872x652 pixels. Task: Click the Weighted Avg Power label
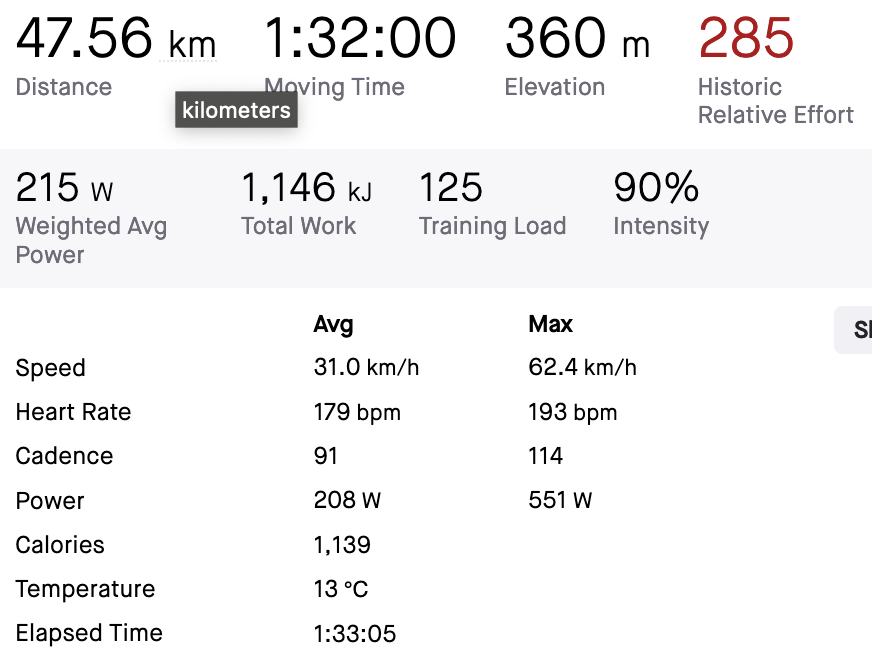click(x=90, y=240)
